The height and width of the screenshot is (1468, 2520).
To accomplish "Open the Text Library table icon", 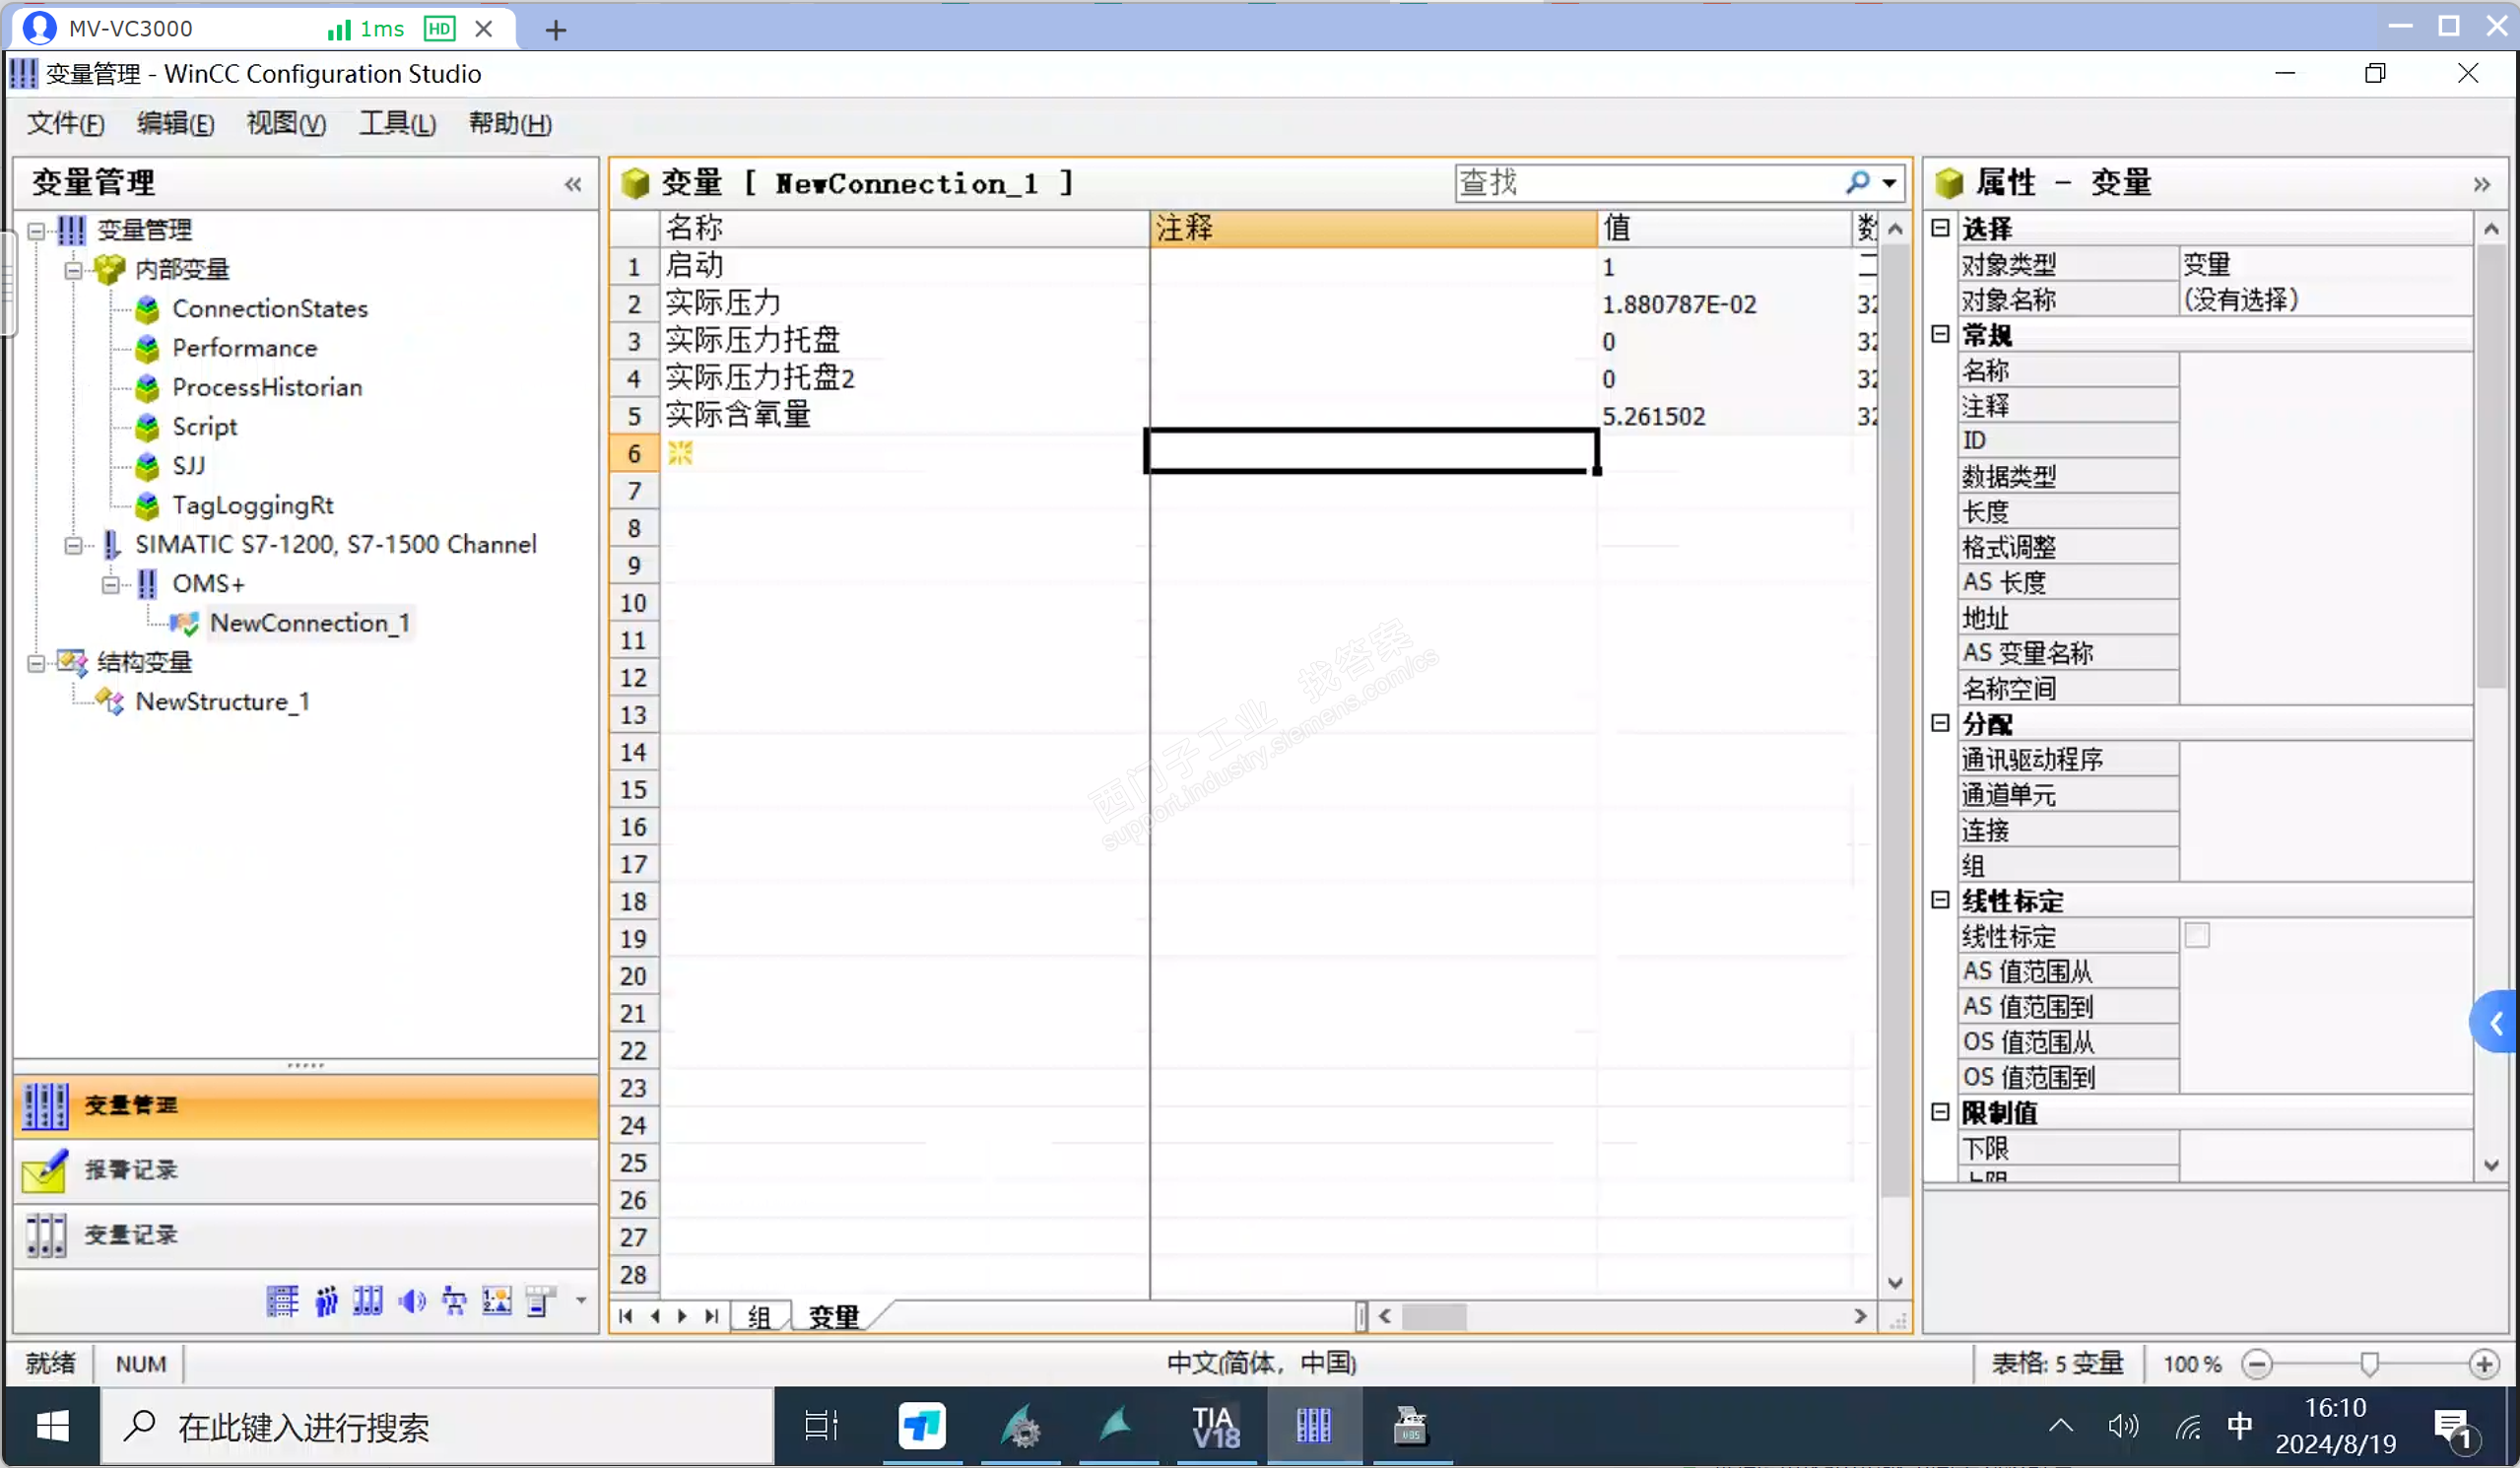I will coord(283,1301).
